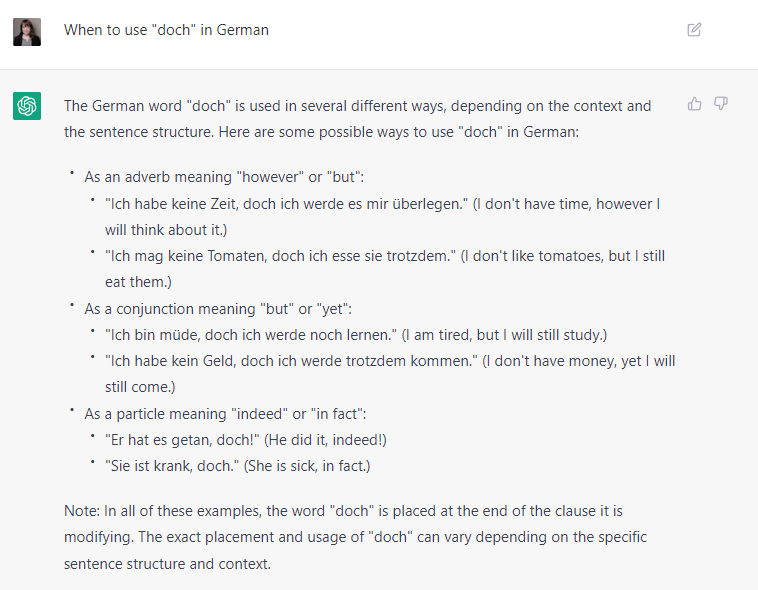The width and height of the screenshot is (758, 590).
Task: Select the bullet 'As a particle meaning "indeed"'
Action: point(225,414)
